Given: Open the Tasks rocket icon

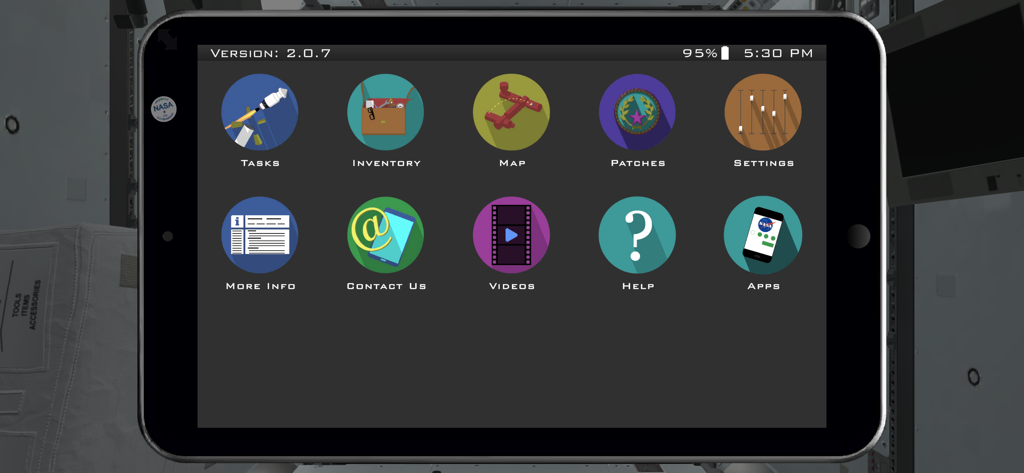Looking at the screenshot, I should (x=259, y=112).
